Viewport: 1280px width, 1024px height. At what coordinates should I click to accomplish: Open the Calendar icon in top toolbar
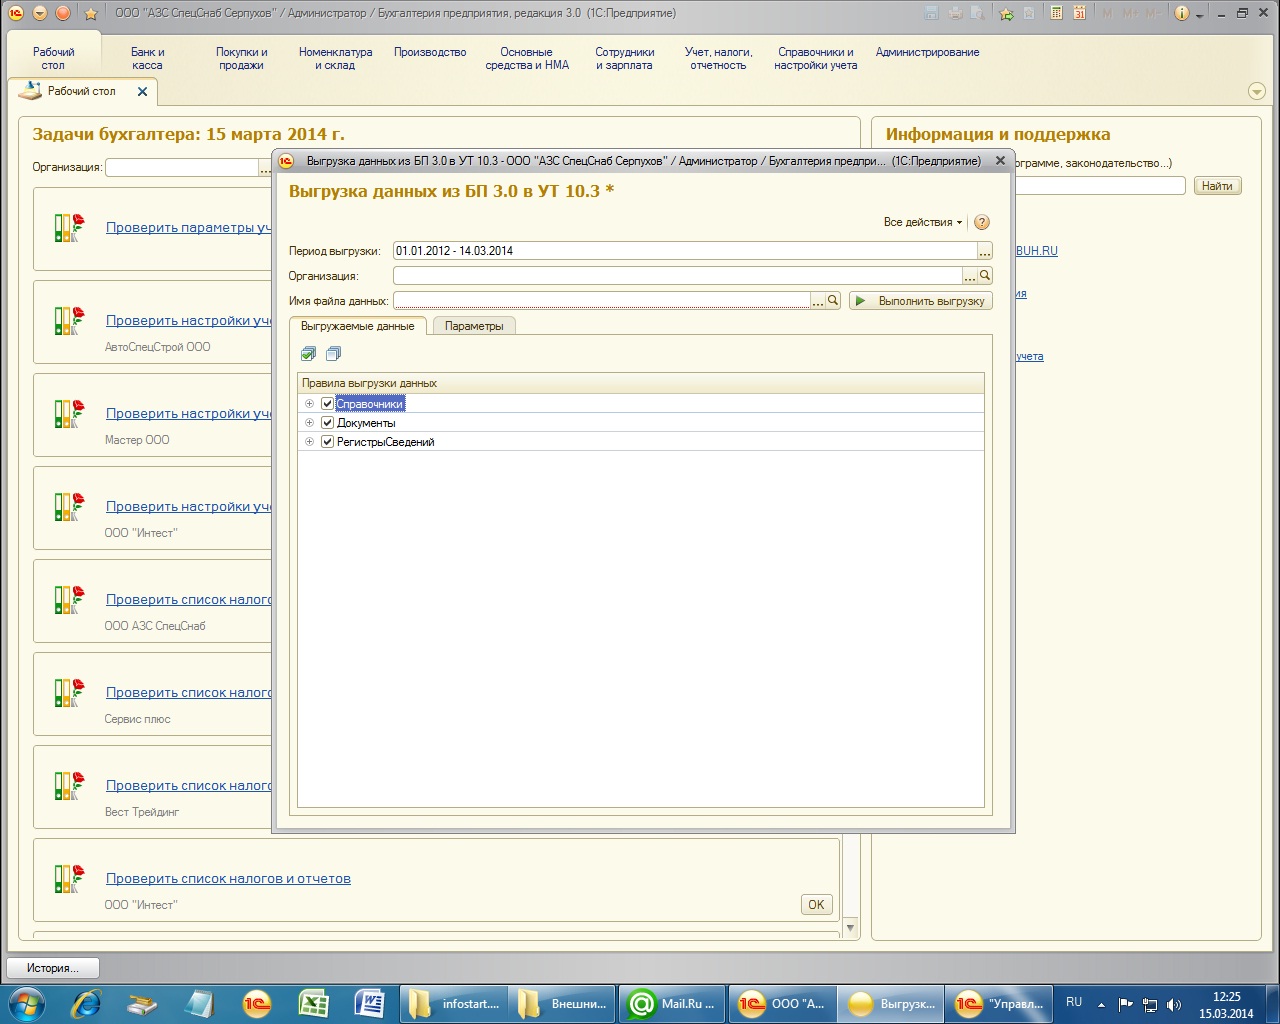pyautogui.click(x=1080, y=13)
